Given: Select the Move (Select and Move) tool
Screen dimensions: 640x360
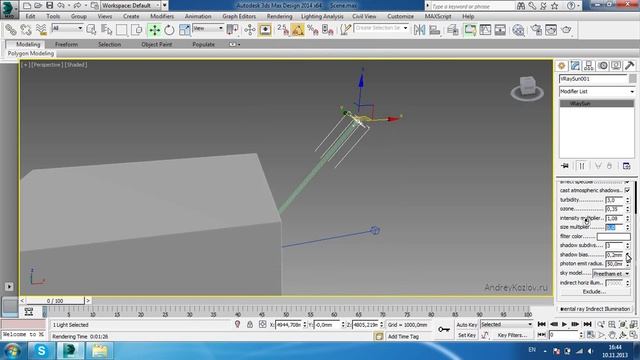Looking at the screenshot, I should pyautogui.click(x=154, y=30).
